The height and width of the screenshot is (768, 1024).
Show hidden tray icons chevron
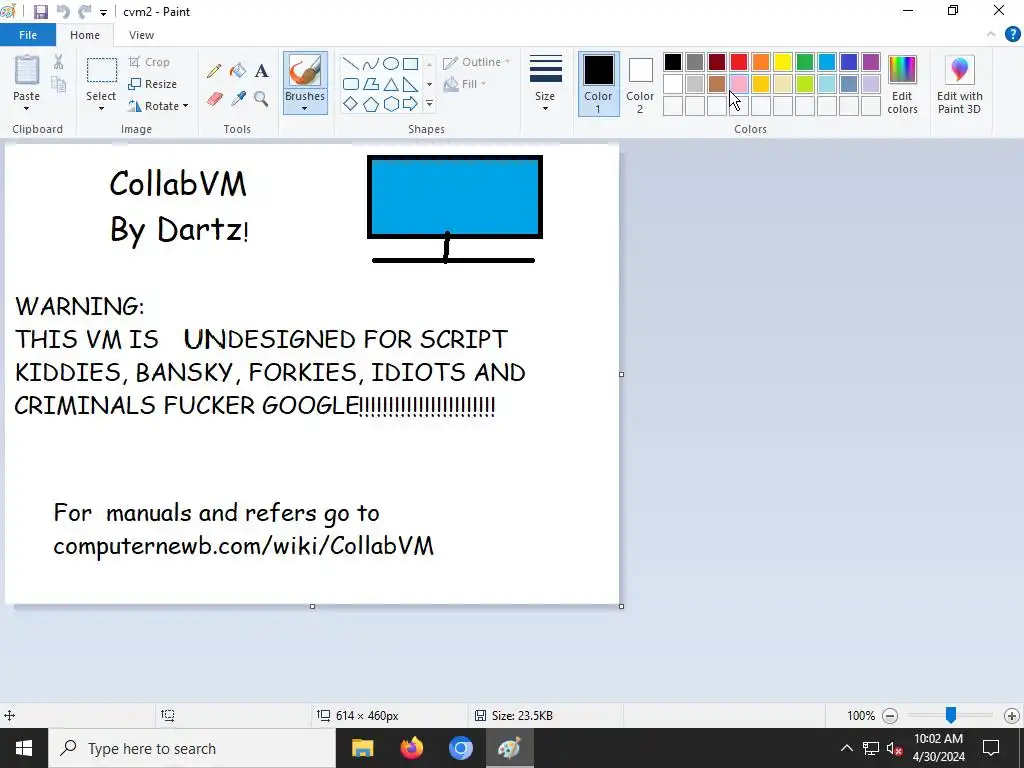point(846,748)
